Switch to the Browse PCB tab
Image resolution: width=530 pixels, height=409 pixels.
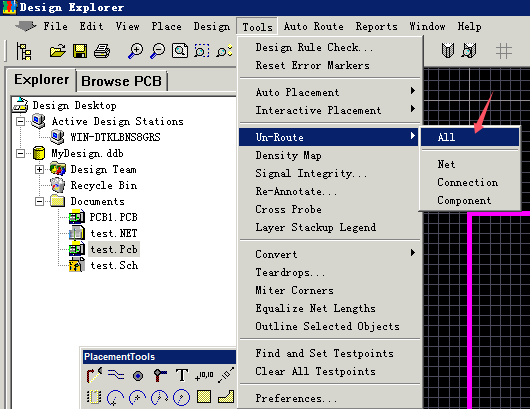click(122, 81)
